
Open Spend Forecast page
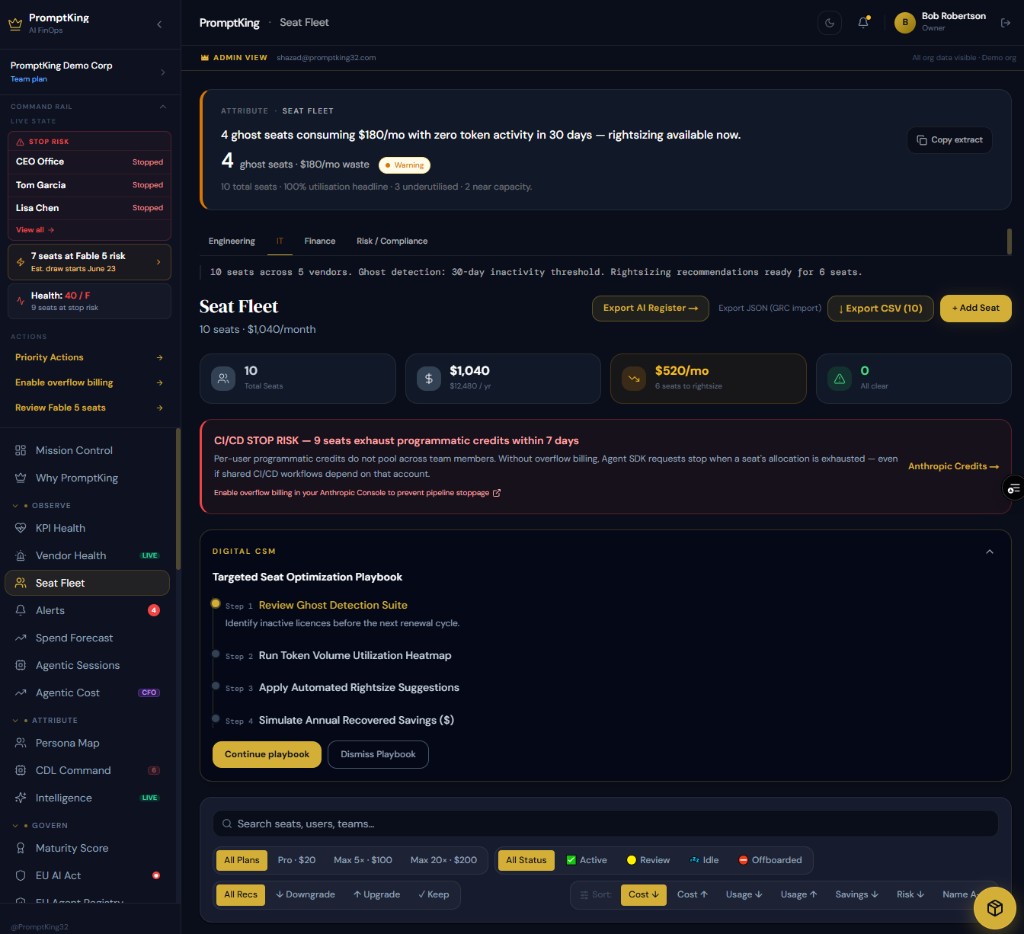click(87, 637)
